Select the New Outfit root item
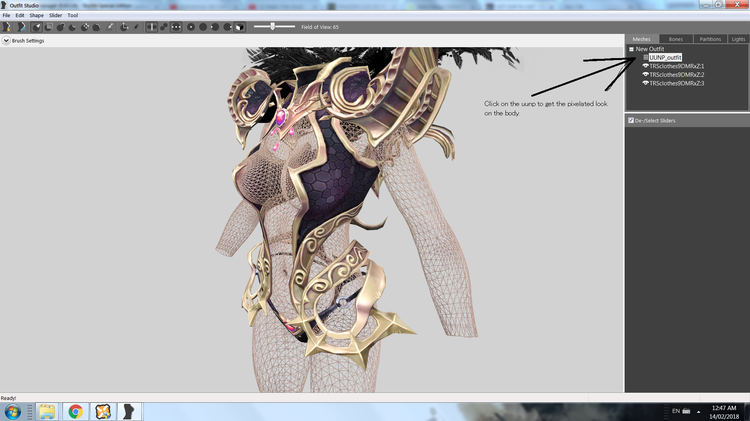 pyautogui.click(x=650, y=49)
